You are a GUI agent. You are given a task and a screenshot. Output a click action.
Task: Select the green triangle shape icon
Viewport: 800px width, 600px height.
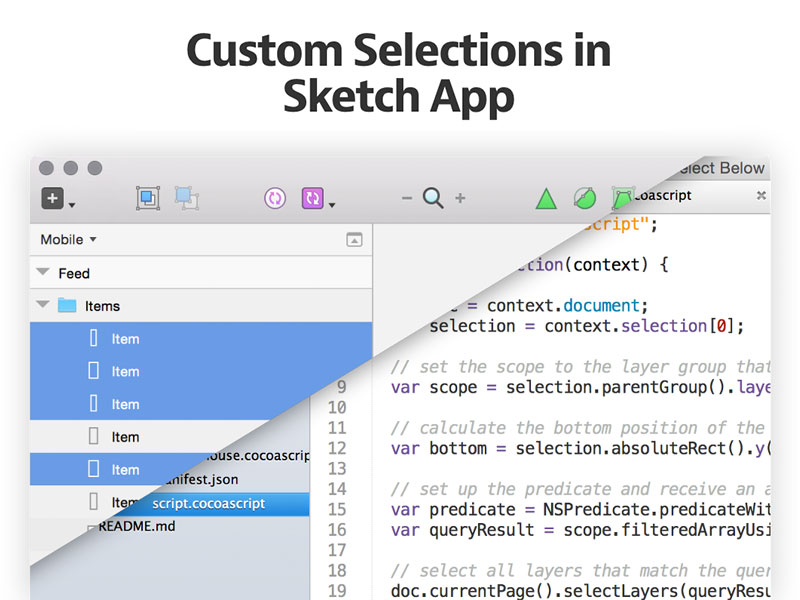pos(546,197)
